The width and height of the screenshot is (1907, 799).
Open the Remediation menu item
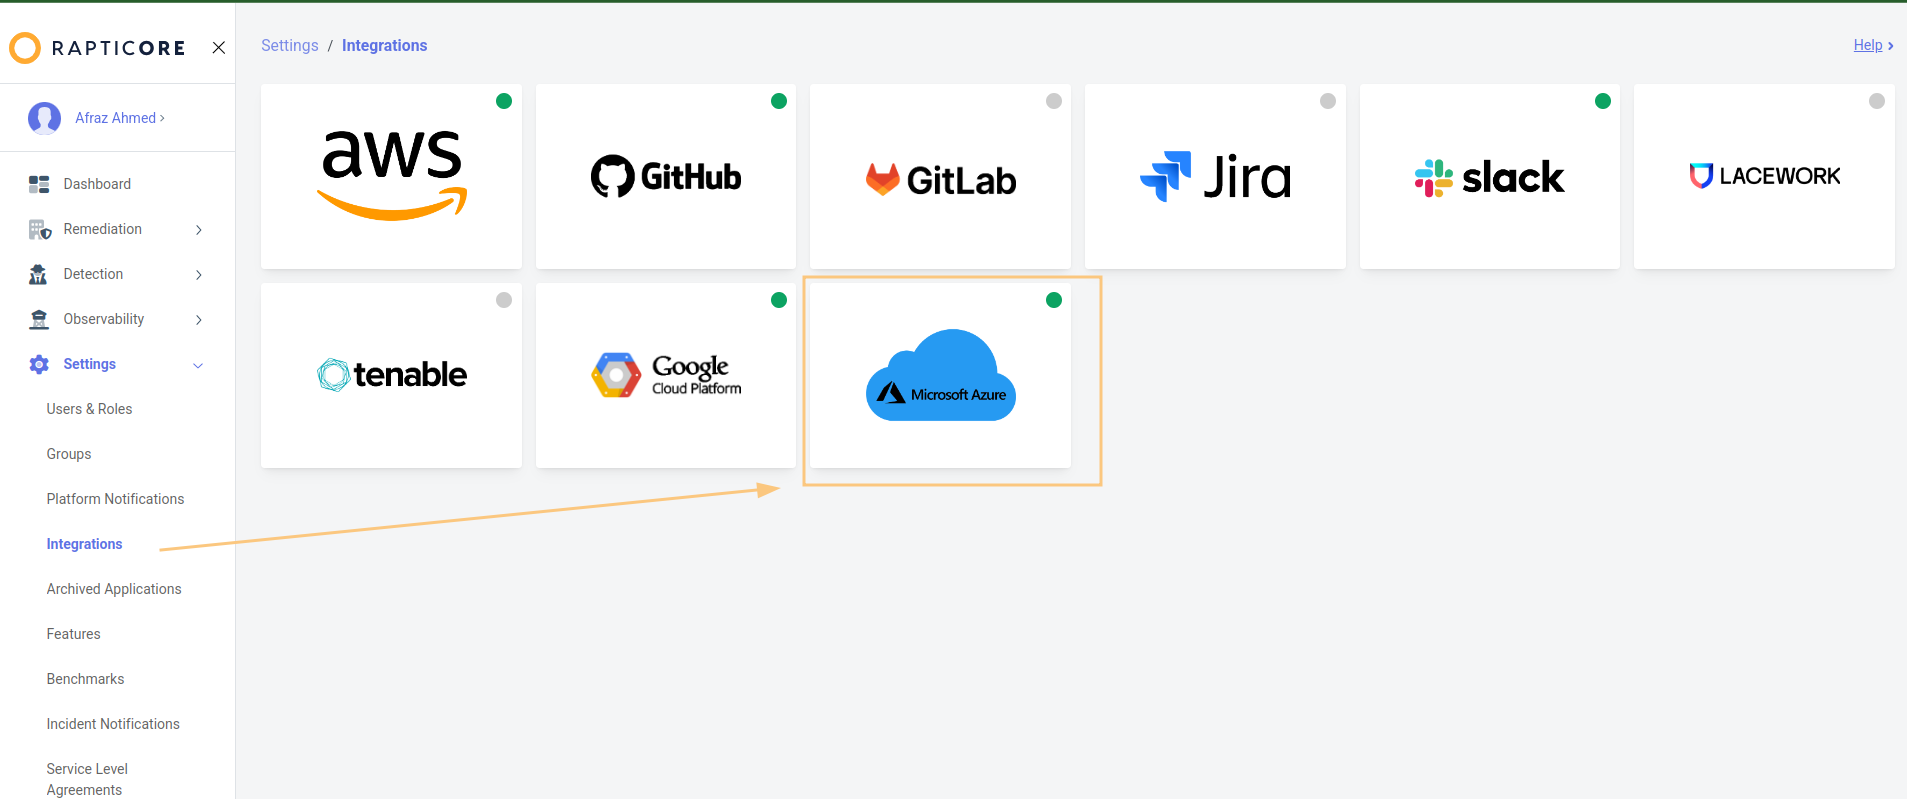[x=103, y=229]
